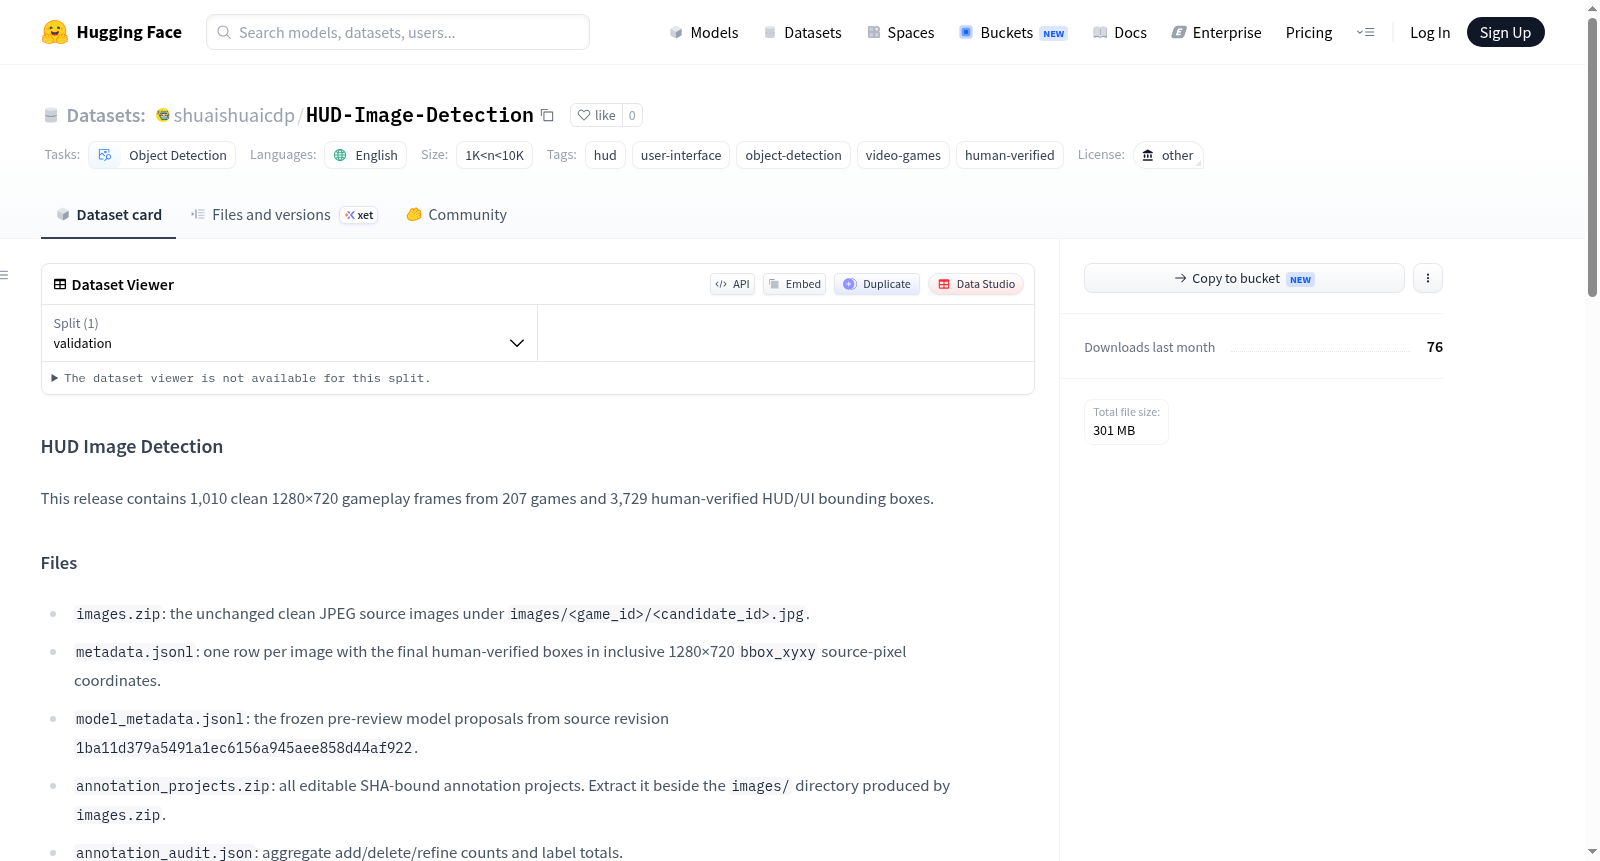Click the Embed button
1600x861 pixels.
coord(795,284)
